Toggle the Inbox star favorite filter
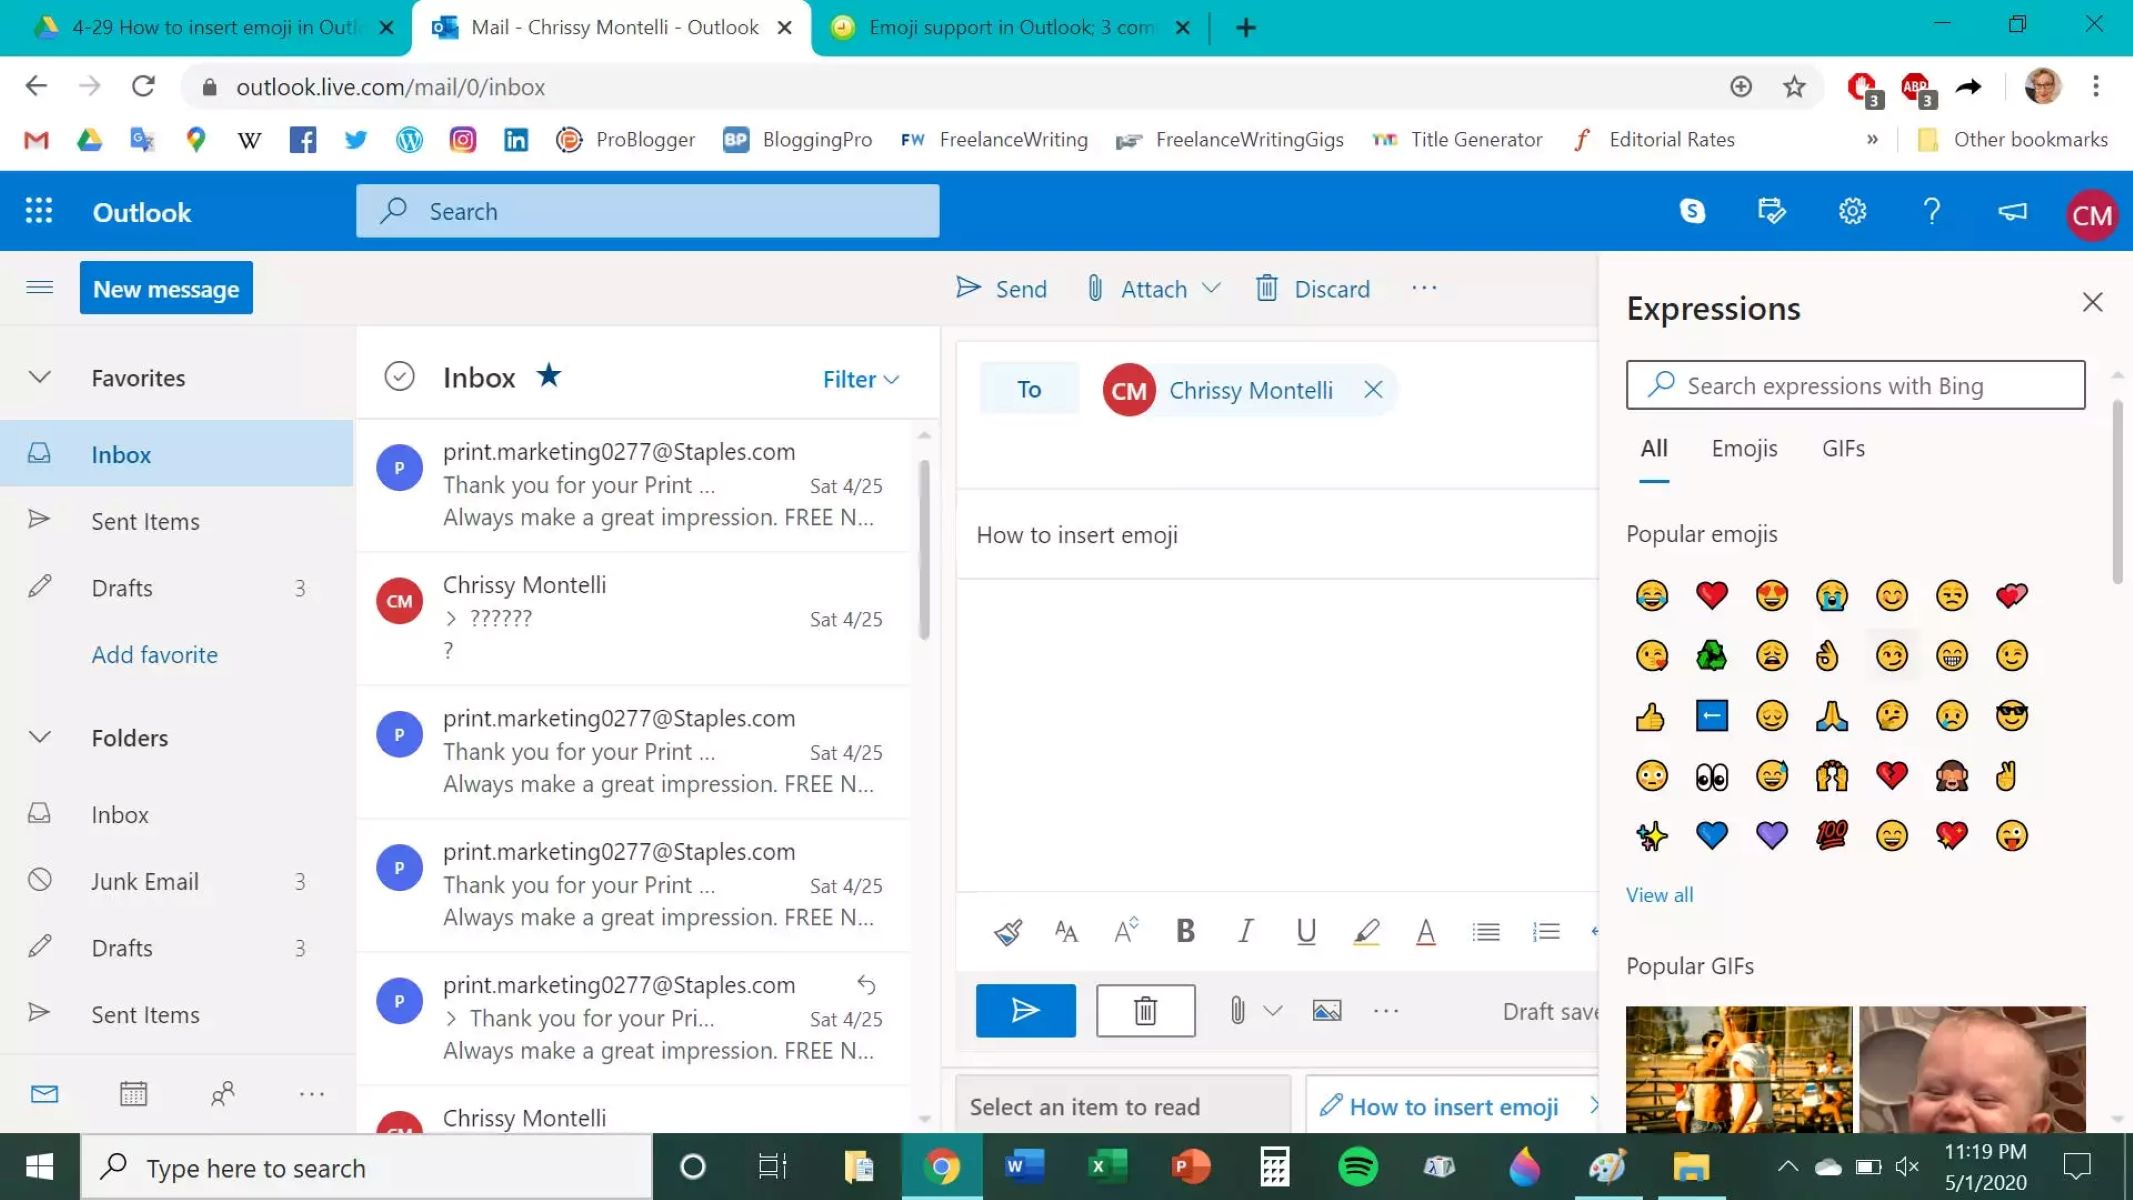Viewport: 2133px width, 1200px height. (x=548, y=377)
